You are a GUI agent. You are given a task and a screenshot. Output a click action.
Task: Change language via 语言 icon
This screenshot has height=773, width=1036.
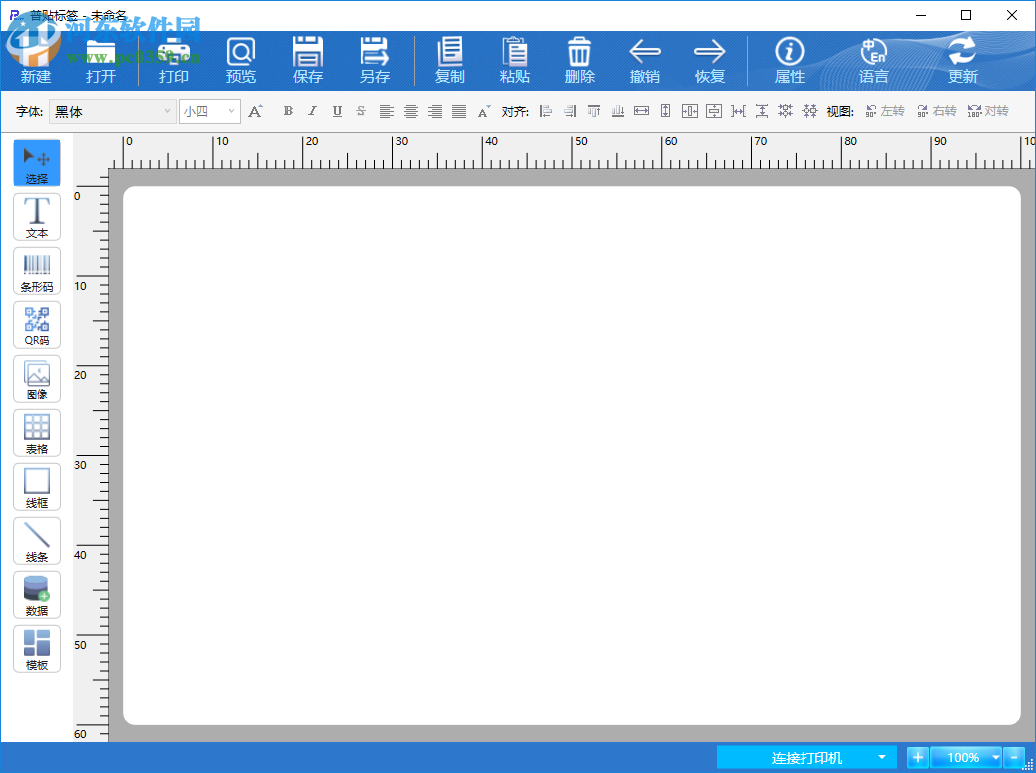point(873,61)
